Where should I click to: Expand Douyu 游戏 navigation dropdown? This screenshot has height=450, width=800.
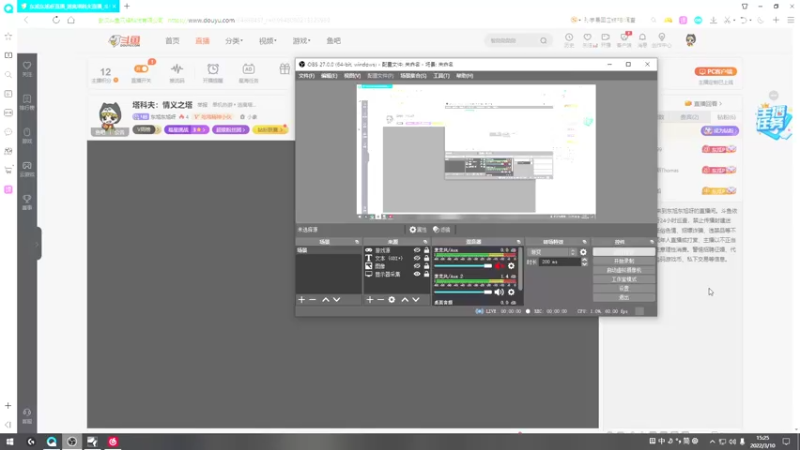point(301,40)
